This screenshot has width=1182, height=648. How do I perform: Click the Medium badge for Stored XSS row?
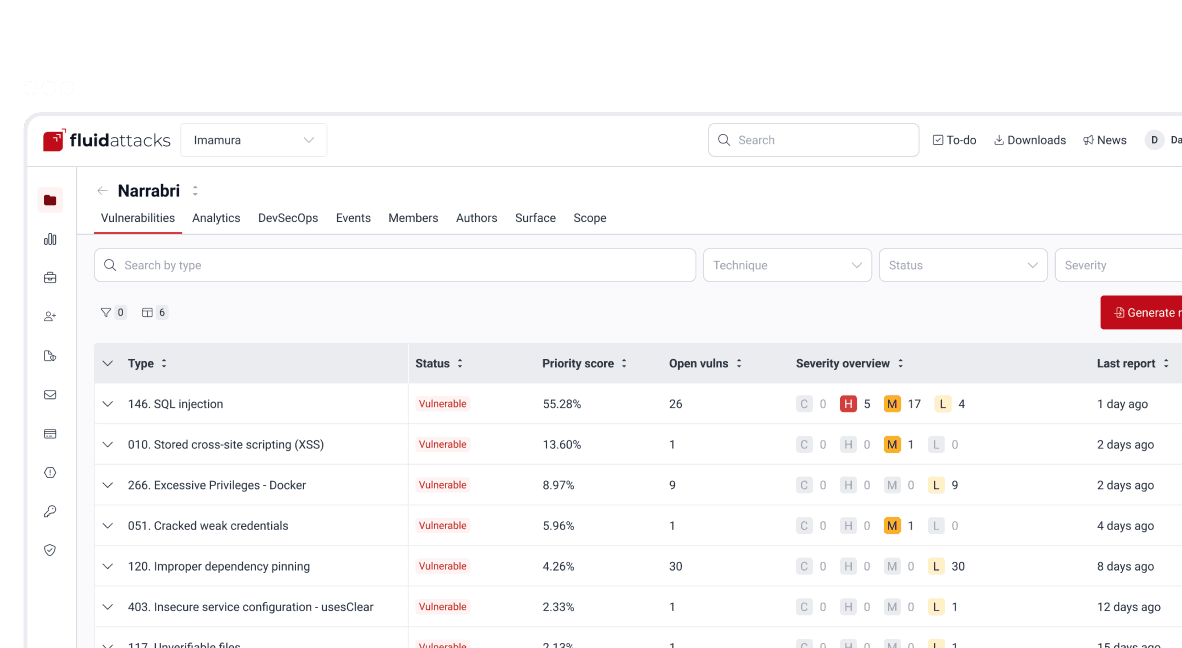click(893, 445)
